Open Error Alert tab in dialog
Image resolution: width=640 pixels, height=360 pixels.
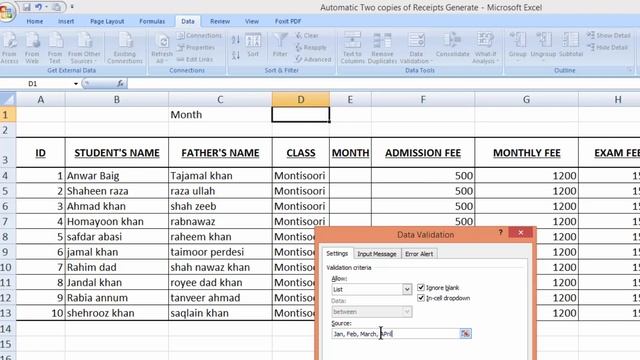pos(419,254)
